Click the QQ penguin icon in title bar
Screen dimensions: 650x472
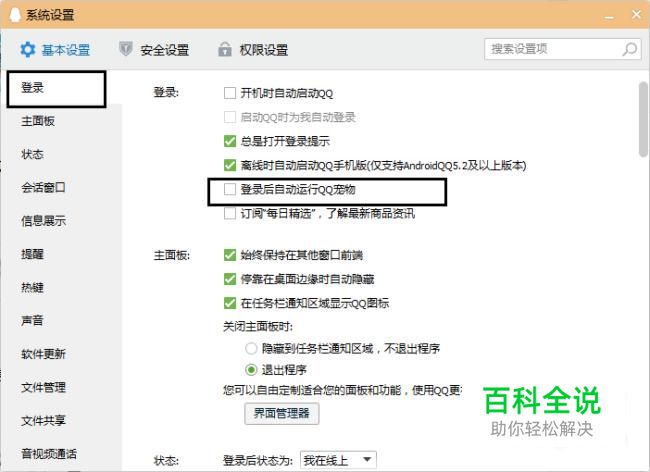[15, 15]
